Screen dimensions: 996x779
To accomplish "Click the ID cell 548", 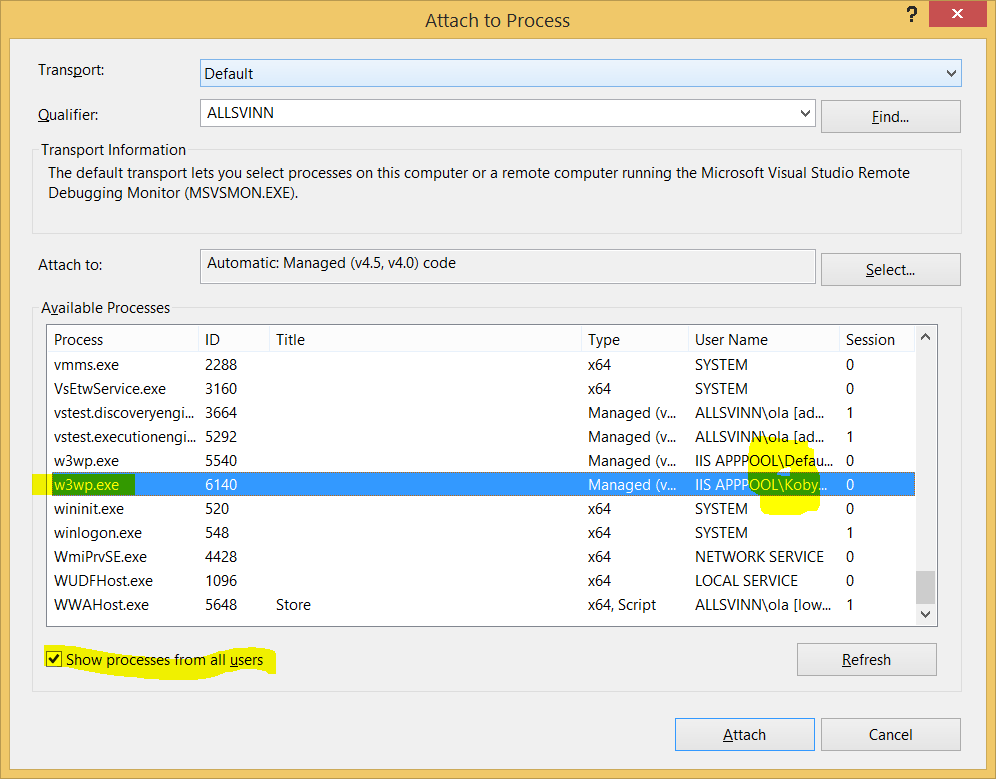I will (217, 533).
